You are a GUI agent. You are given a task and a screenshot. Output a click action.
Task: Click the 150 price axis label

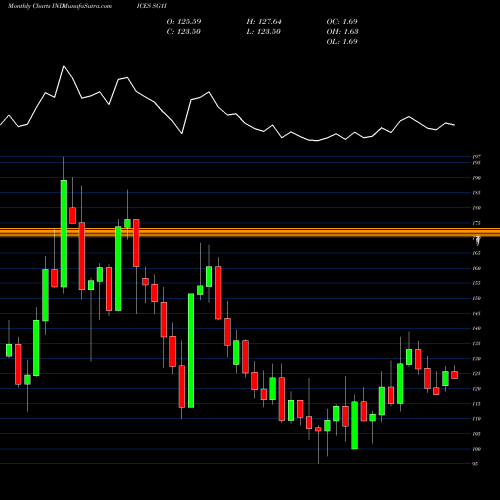click(x=477, y=298)
